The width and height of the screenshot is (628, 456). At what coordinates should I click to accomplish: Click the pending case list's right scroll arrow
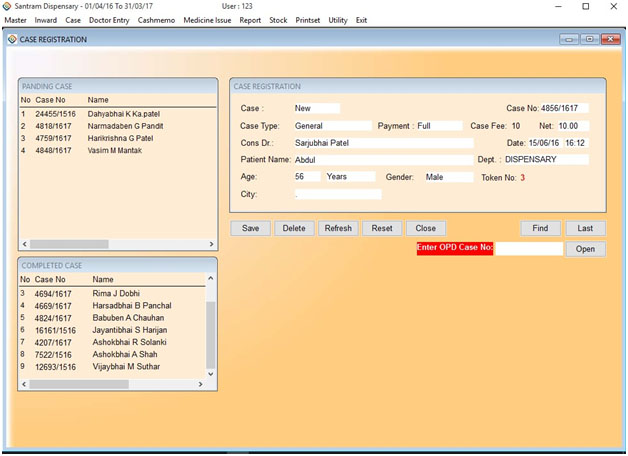coord(211,244)
